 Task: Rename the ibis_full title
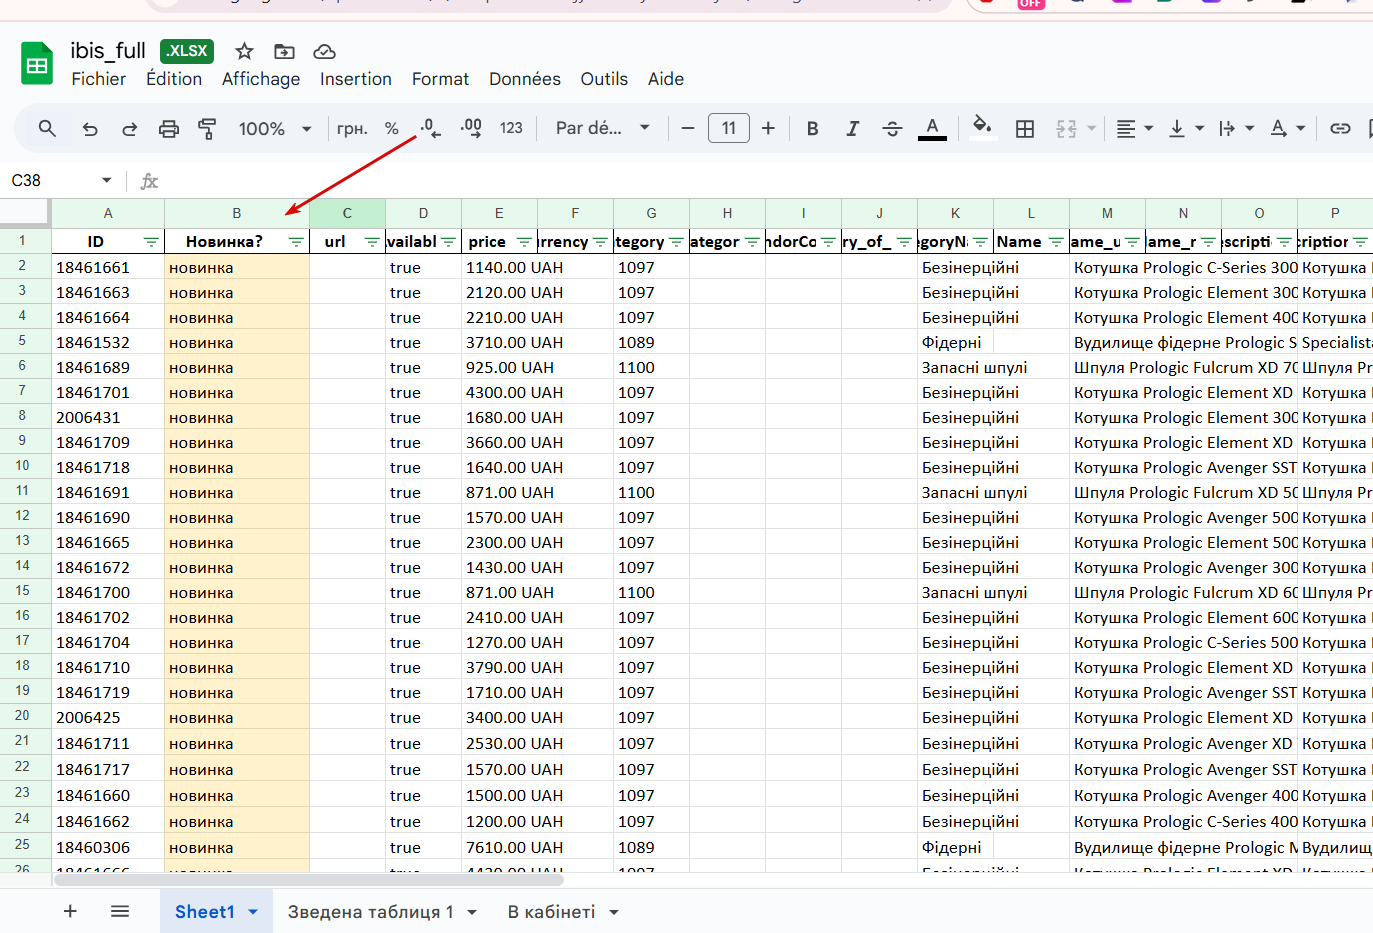point(108,51)
